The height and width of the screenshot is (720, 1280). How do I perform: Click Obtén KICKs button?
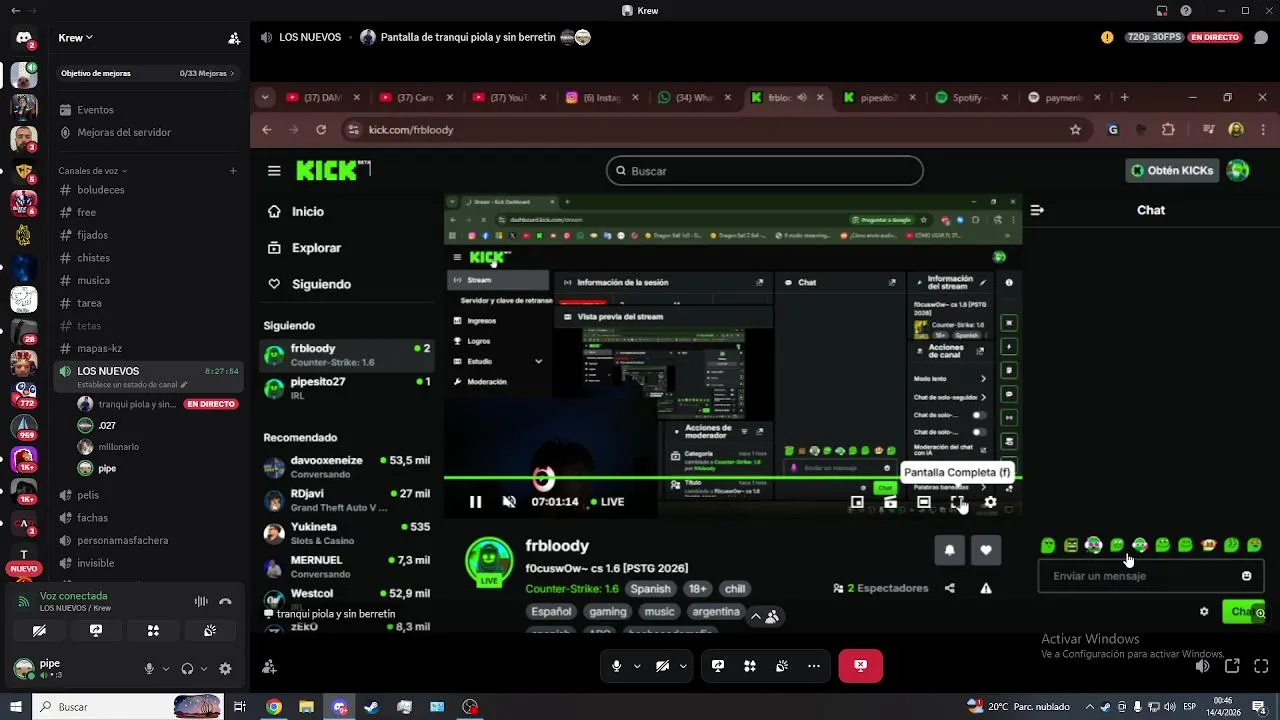1172,171
